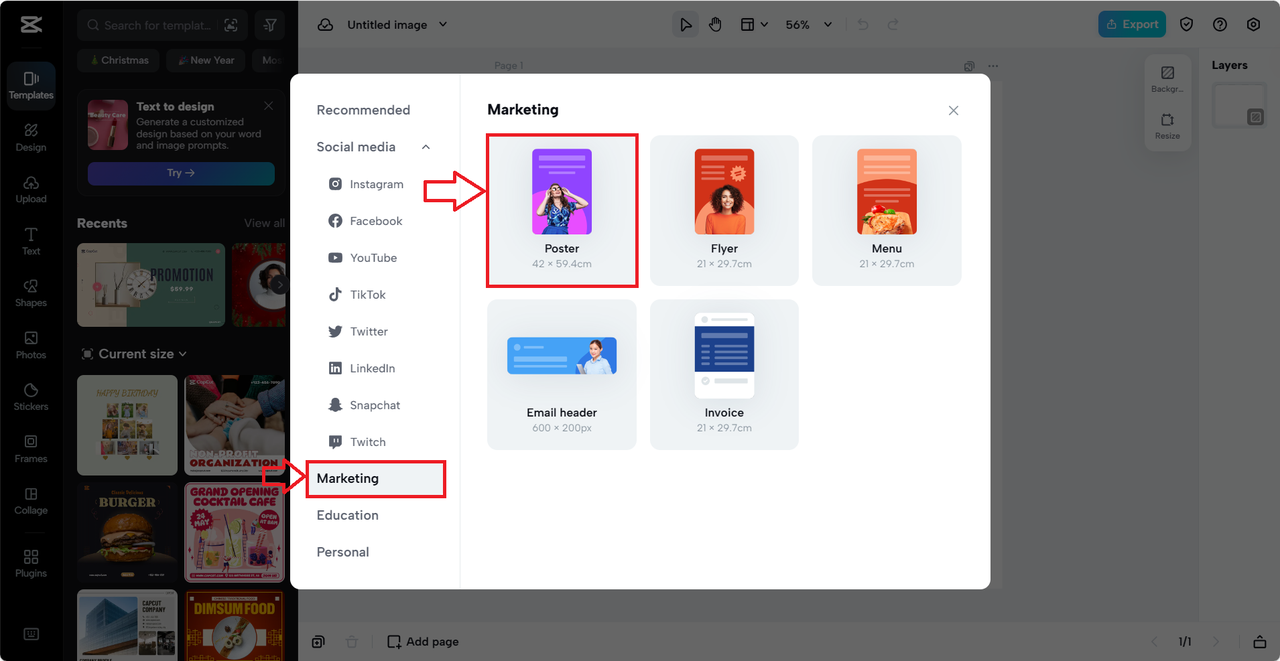Click the View all link next to Recents
The height and width of the screenshot is (661, 1280).
coord(264,223)
